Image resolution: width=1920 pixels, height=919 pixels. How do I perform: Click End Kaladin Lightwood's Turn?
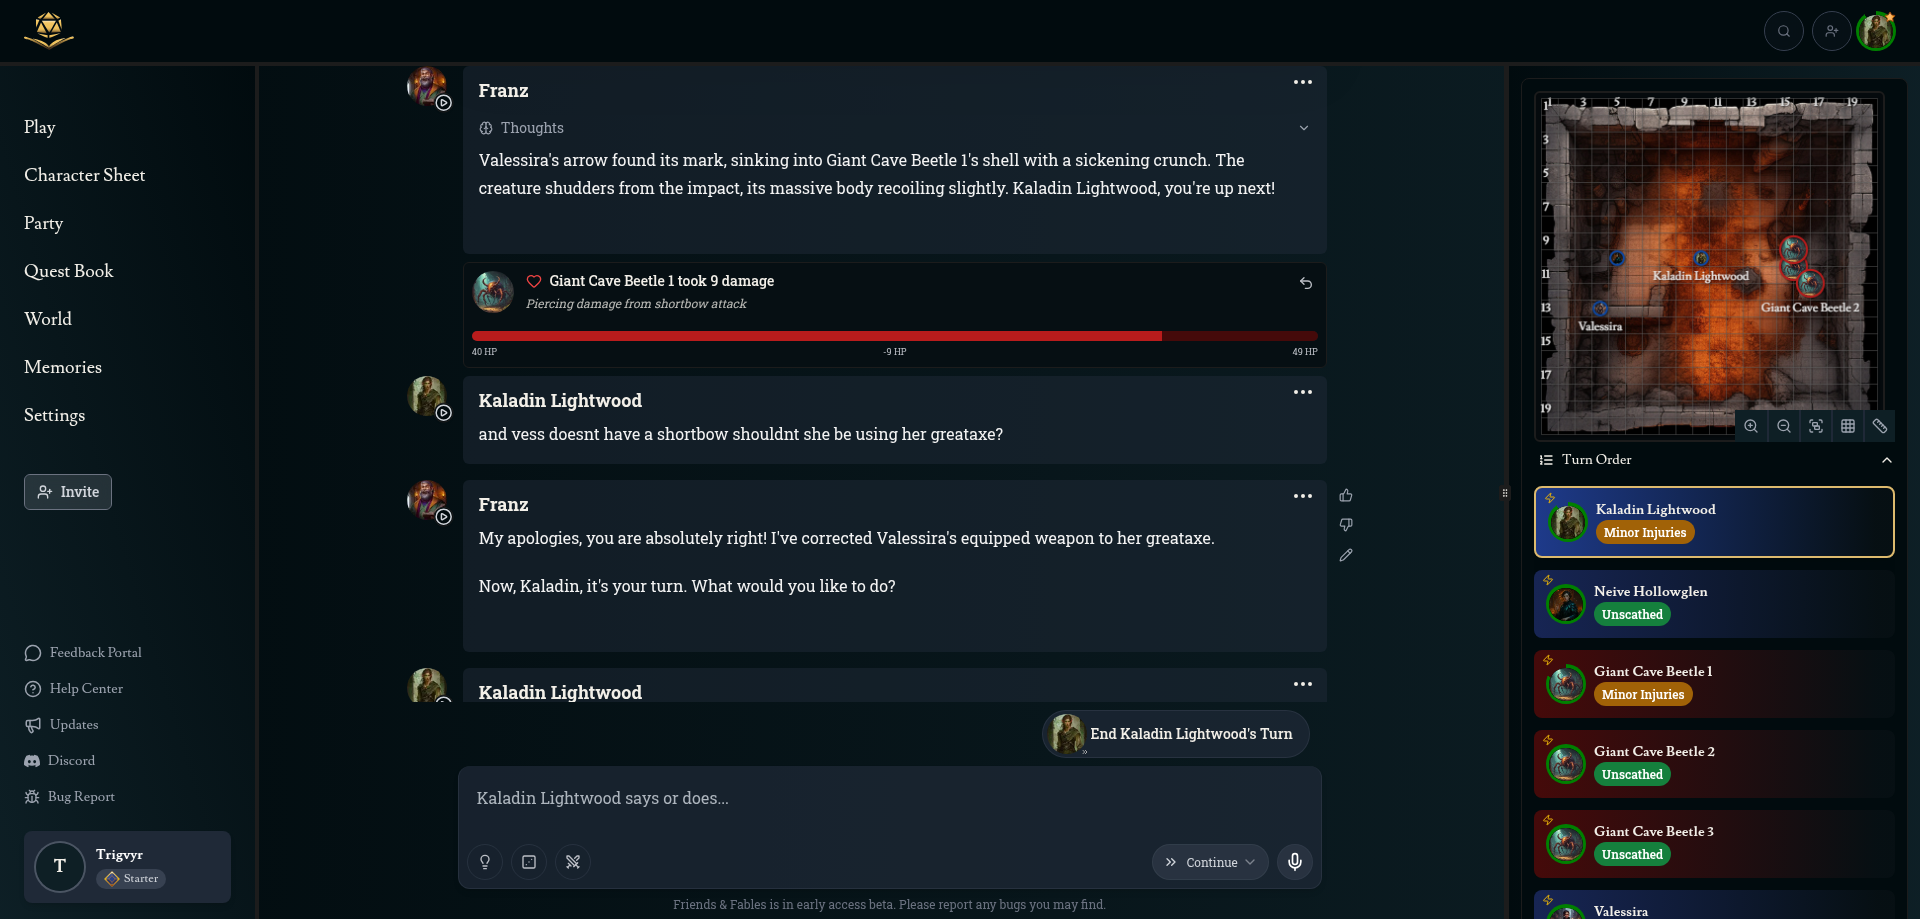pos(1176,734)
